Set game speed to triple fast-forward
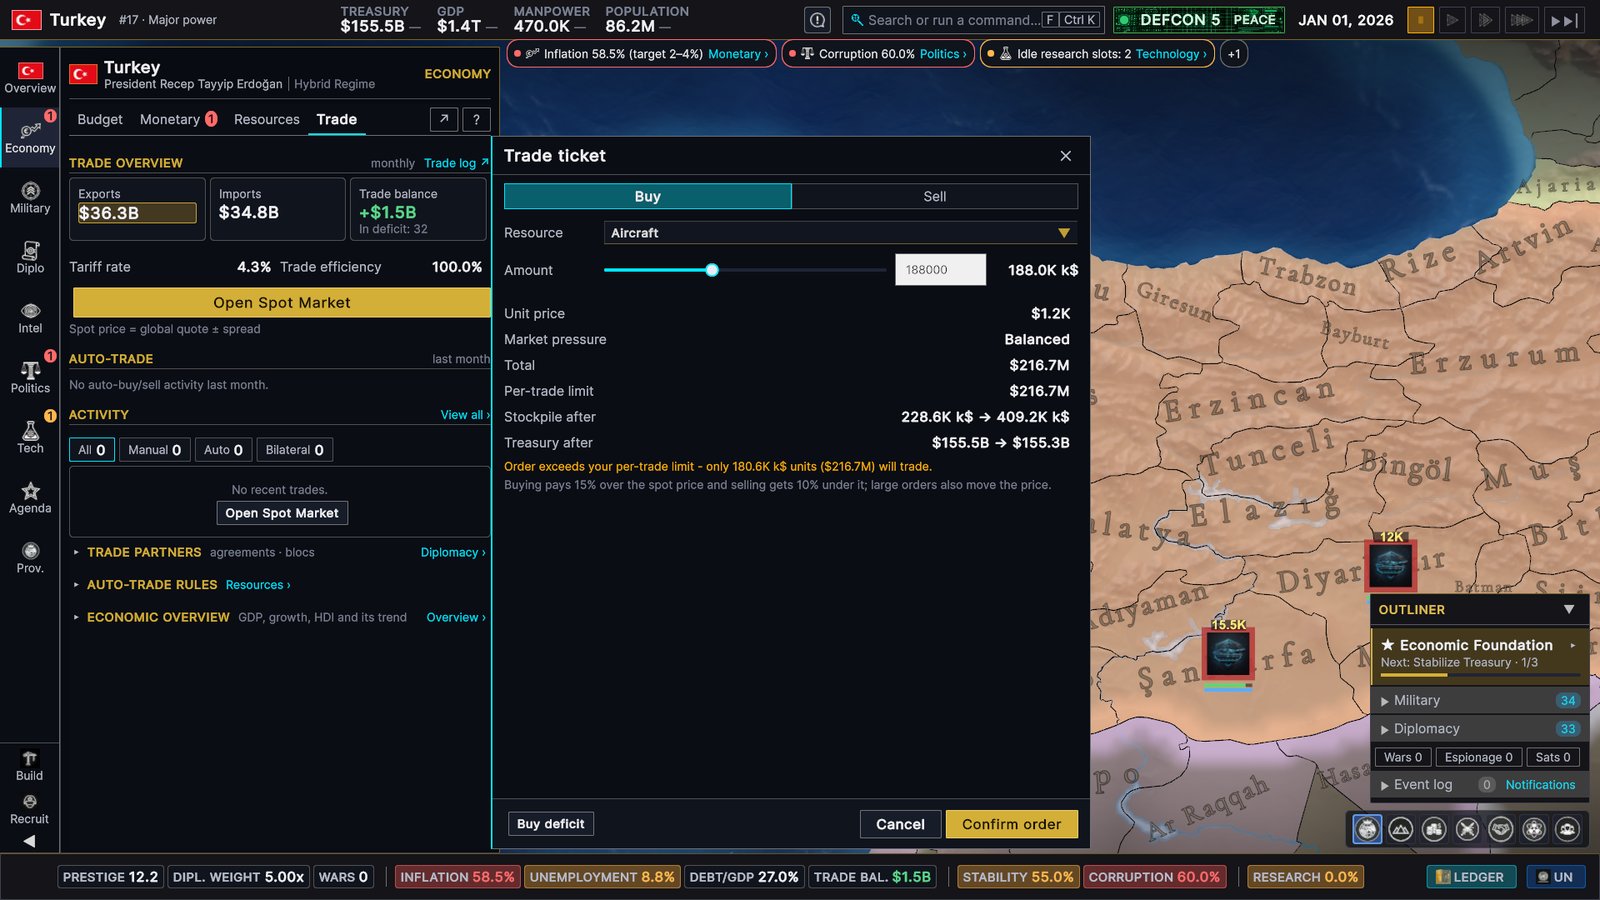Screen dimensions: 1600x900 click(1521, 20)
